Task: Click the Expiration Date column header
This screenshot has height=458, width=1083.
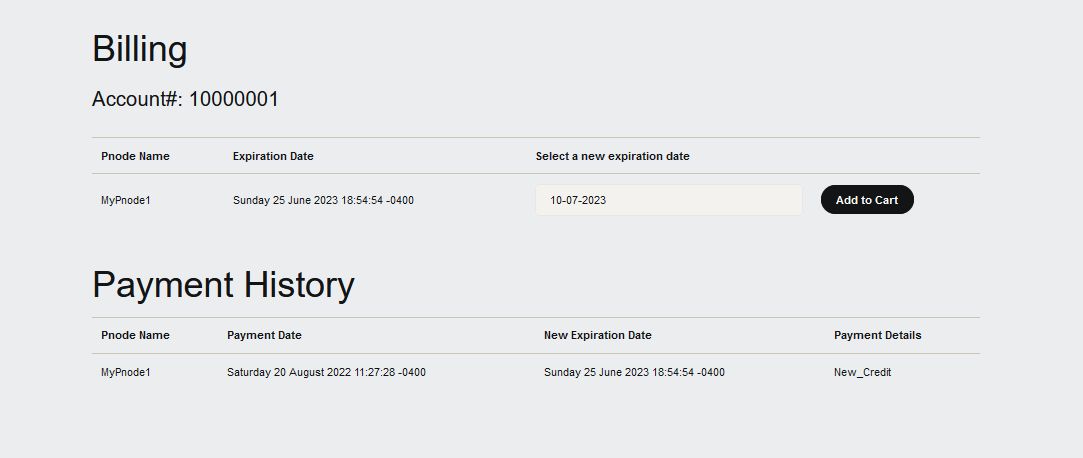Action: click(273, 156)
